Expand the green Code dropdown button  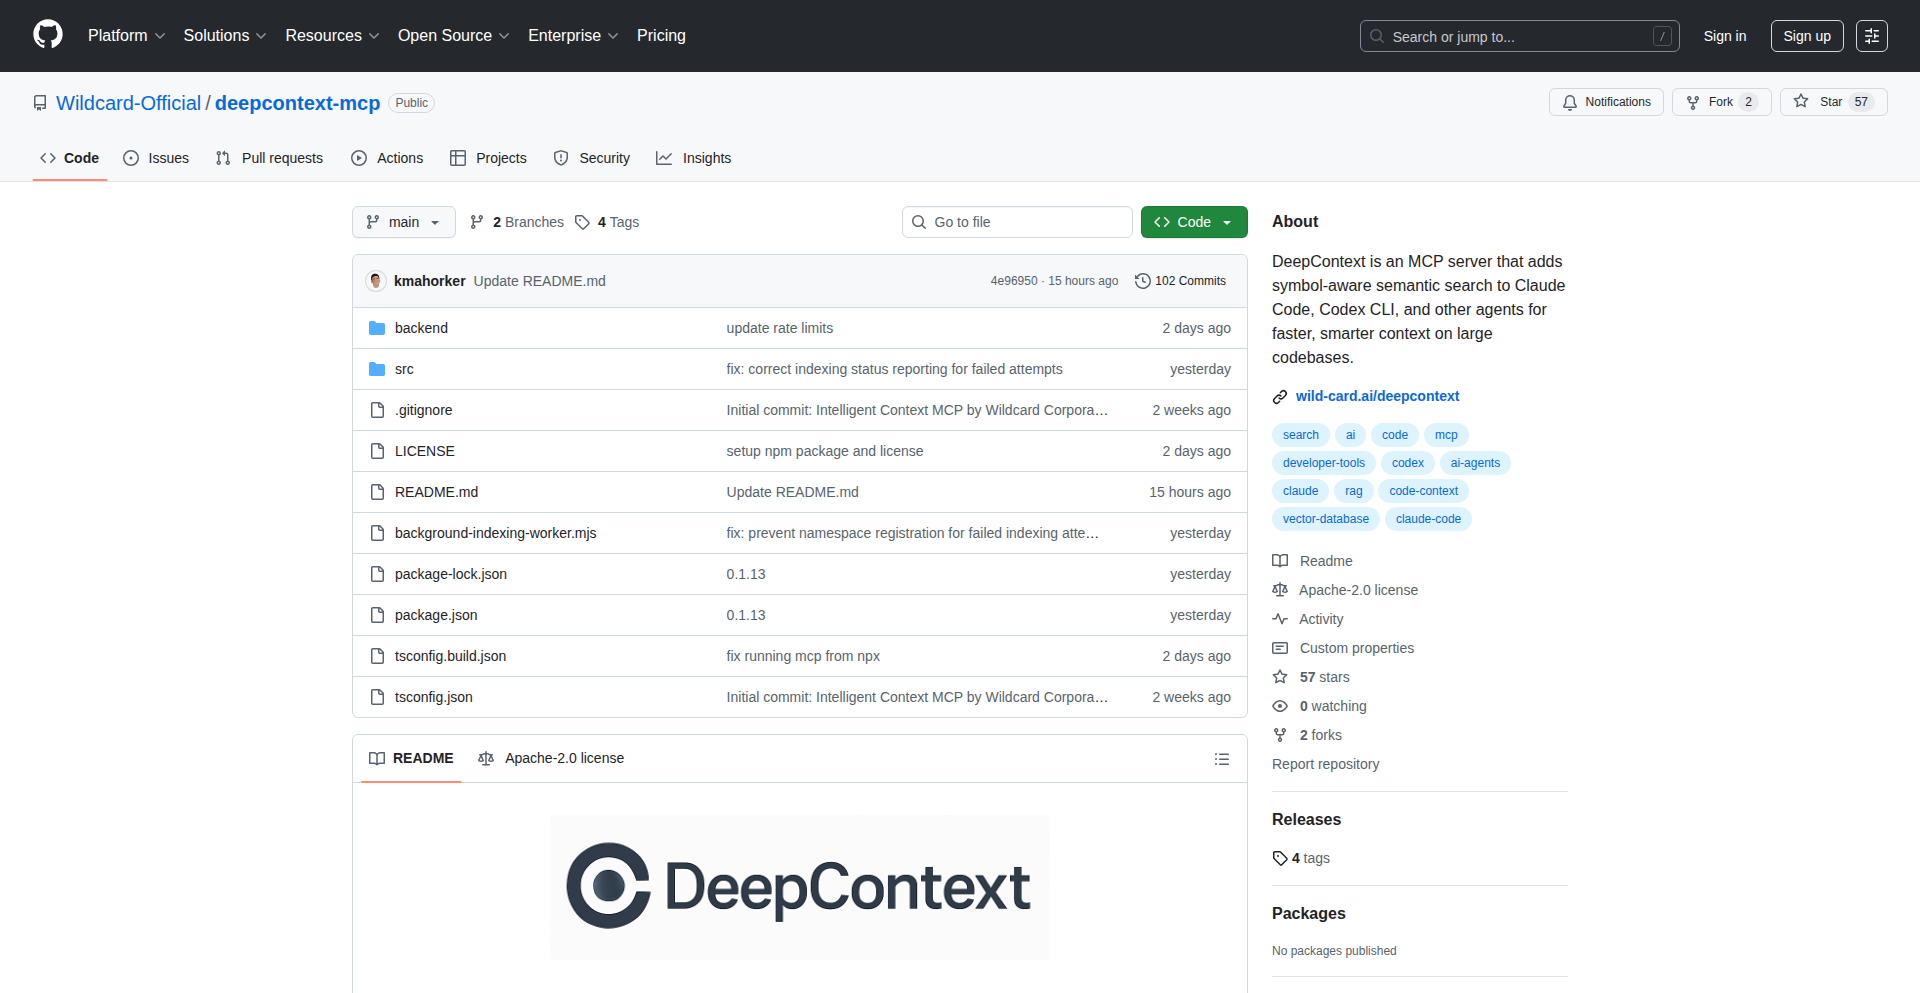click(1194, 222)
